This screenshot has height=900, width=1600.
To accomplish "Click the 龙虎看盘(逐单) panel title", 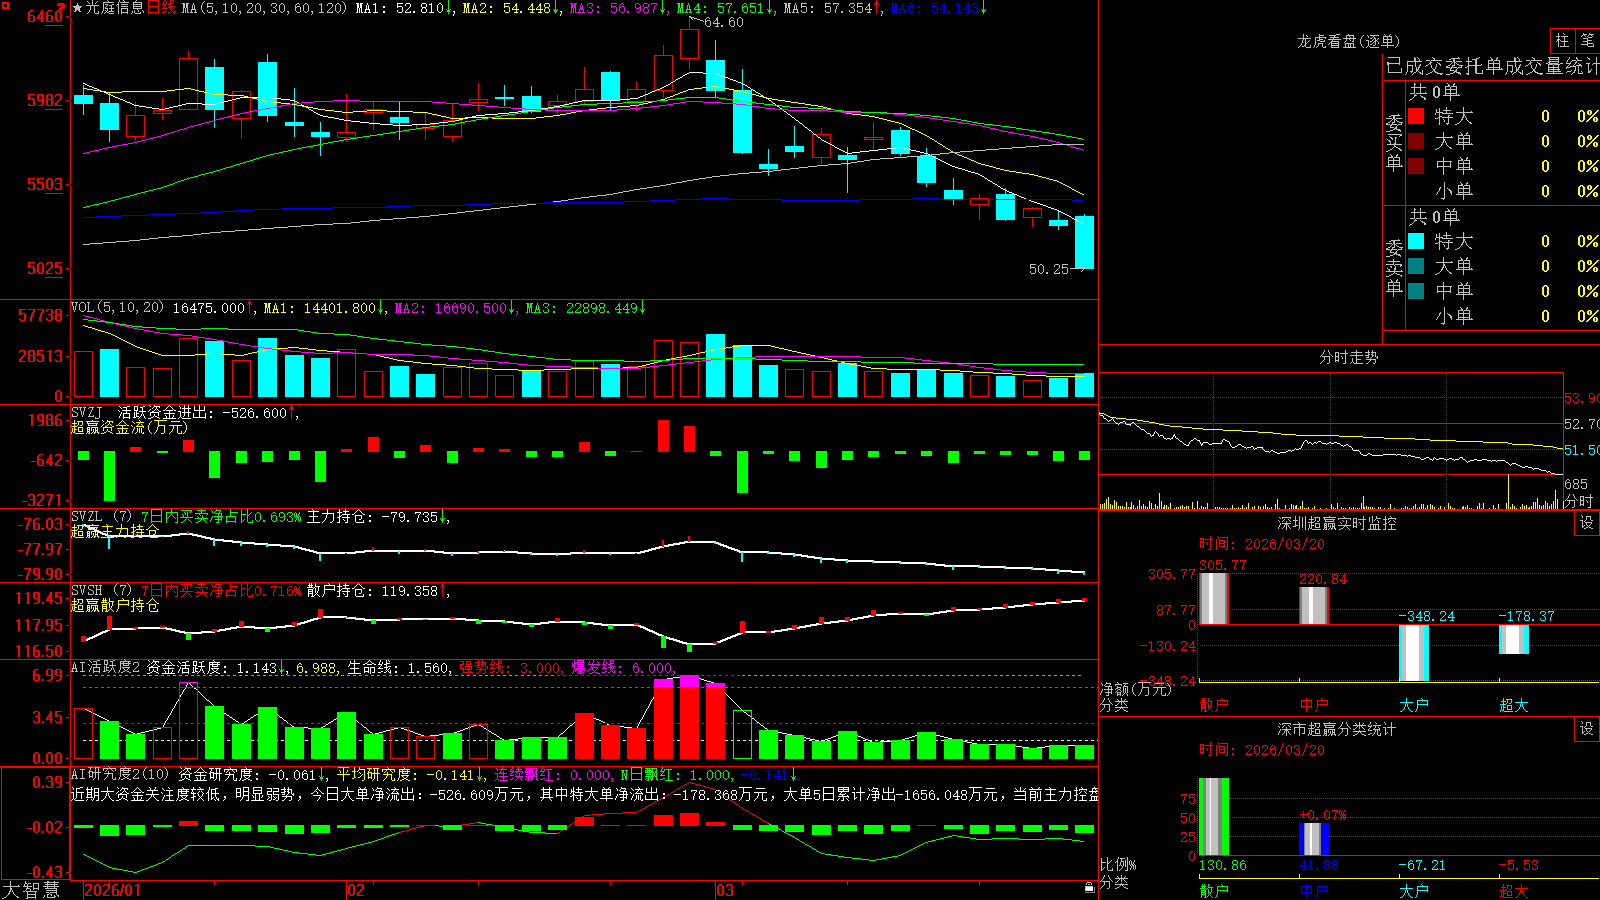I will [1349, 41].
